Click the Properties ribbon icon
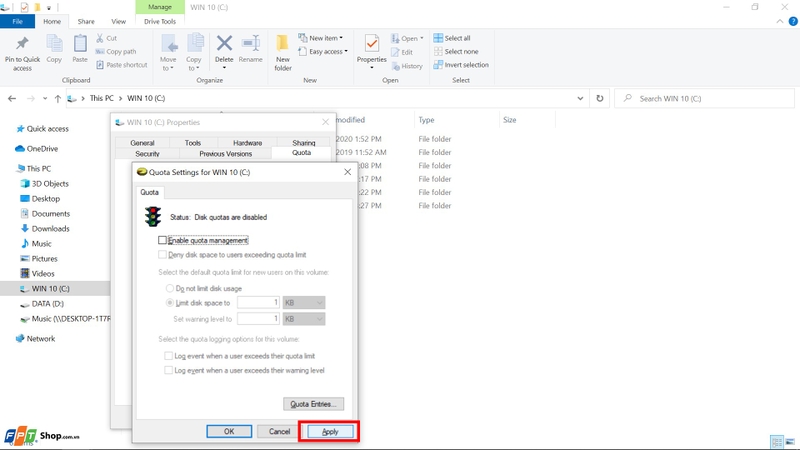Screen dimensions: 800x450 pos(372,44)
